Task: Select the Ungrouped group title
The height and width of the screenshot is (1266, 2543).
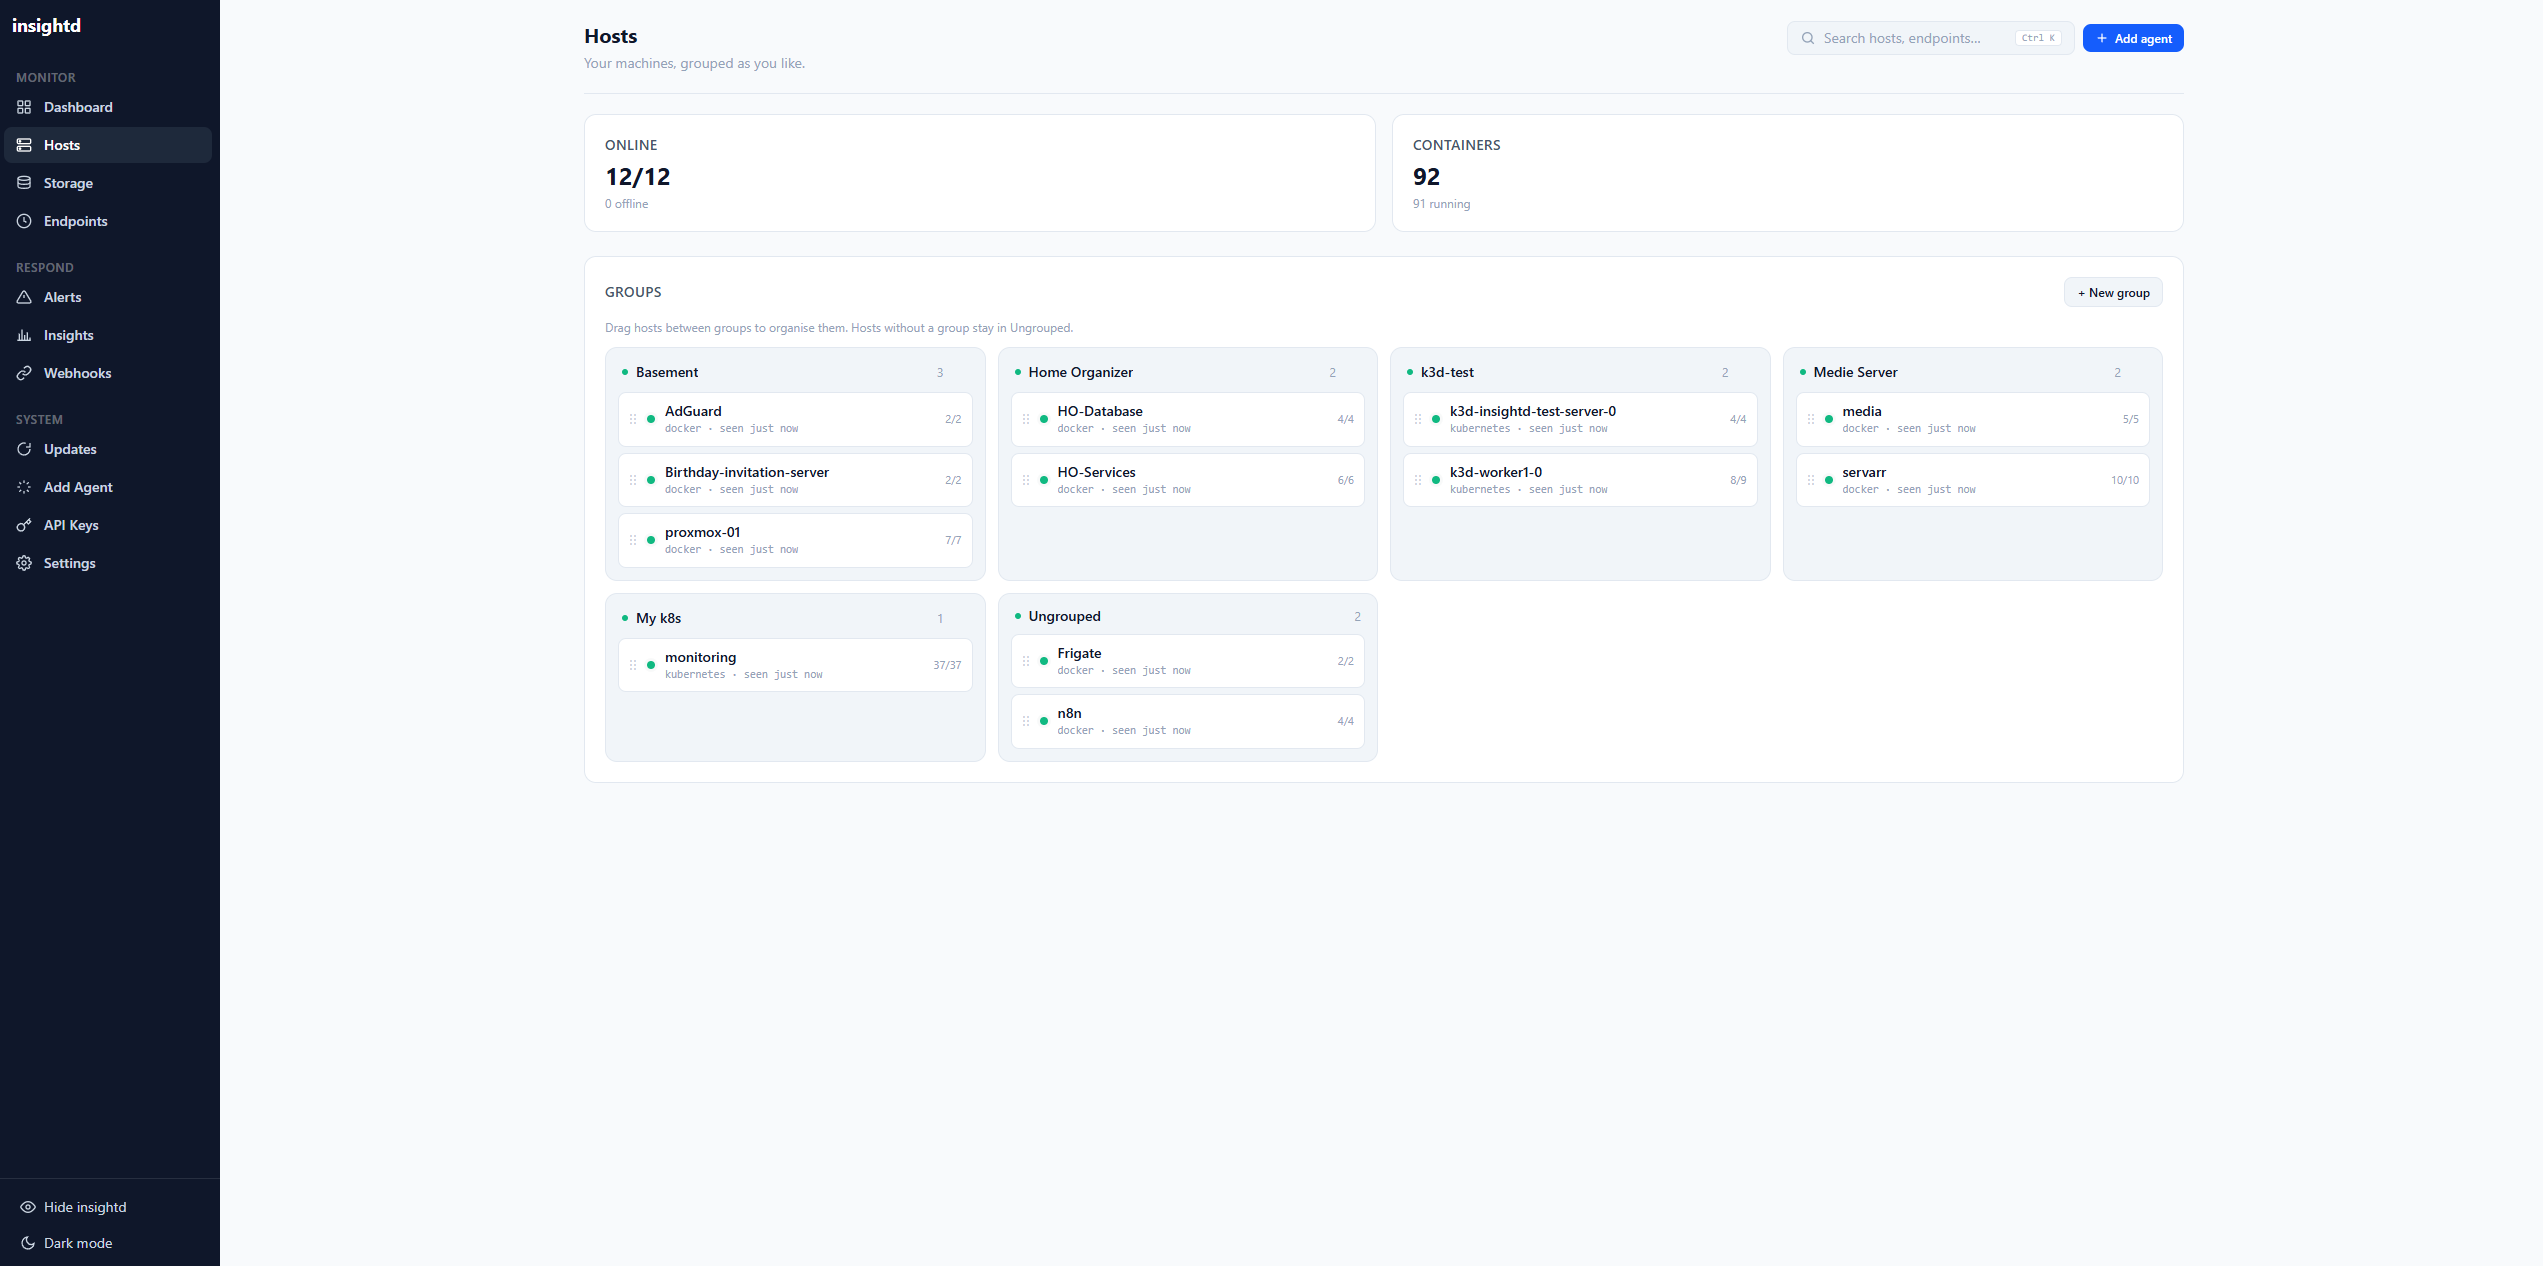Action: 1064,616
